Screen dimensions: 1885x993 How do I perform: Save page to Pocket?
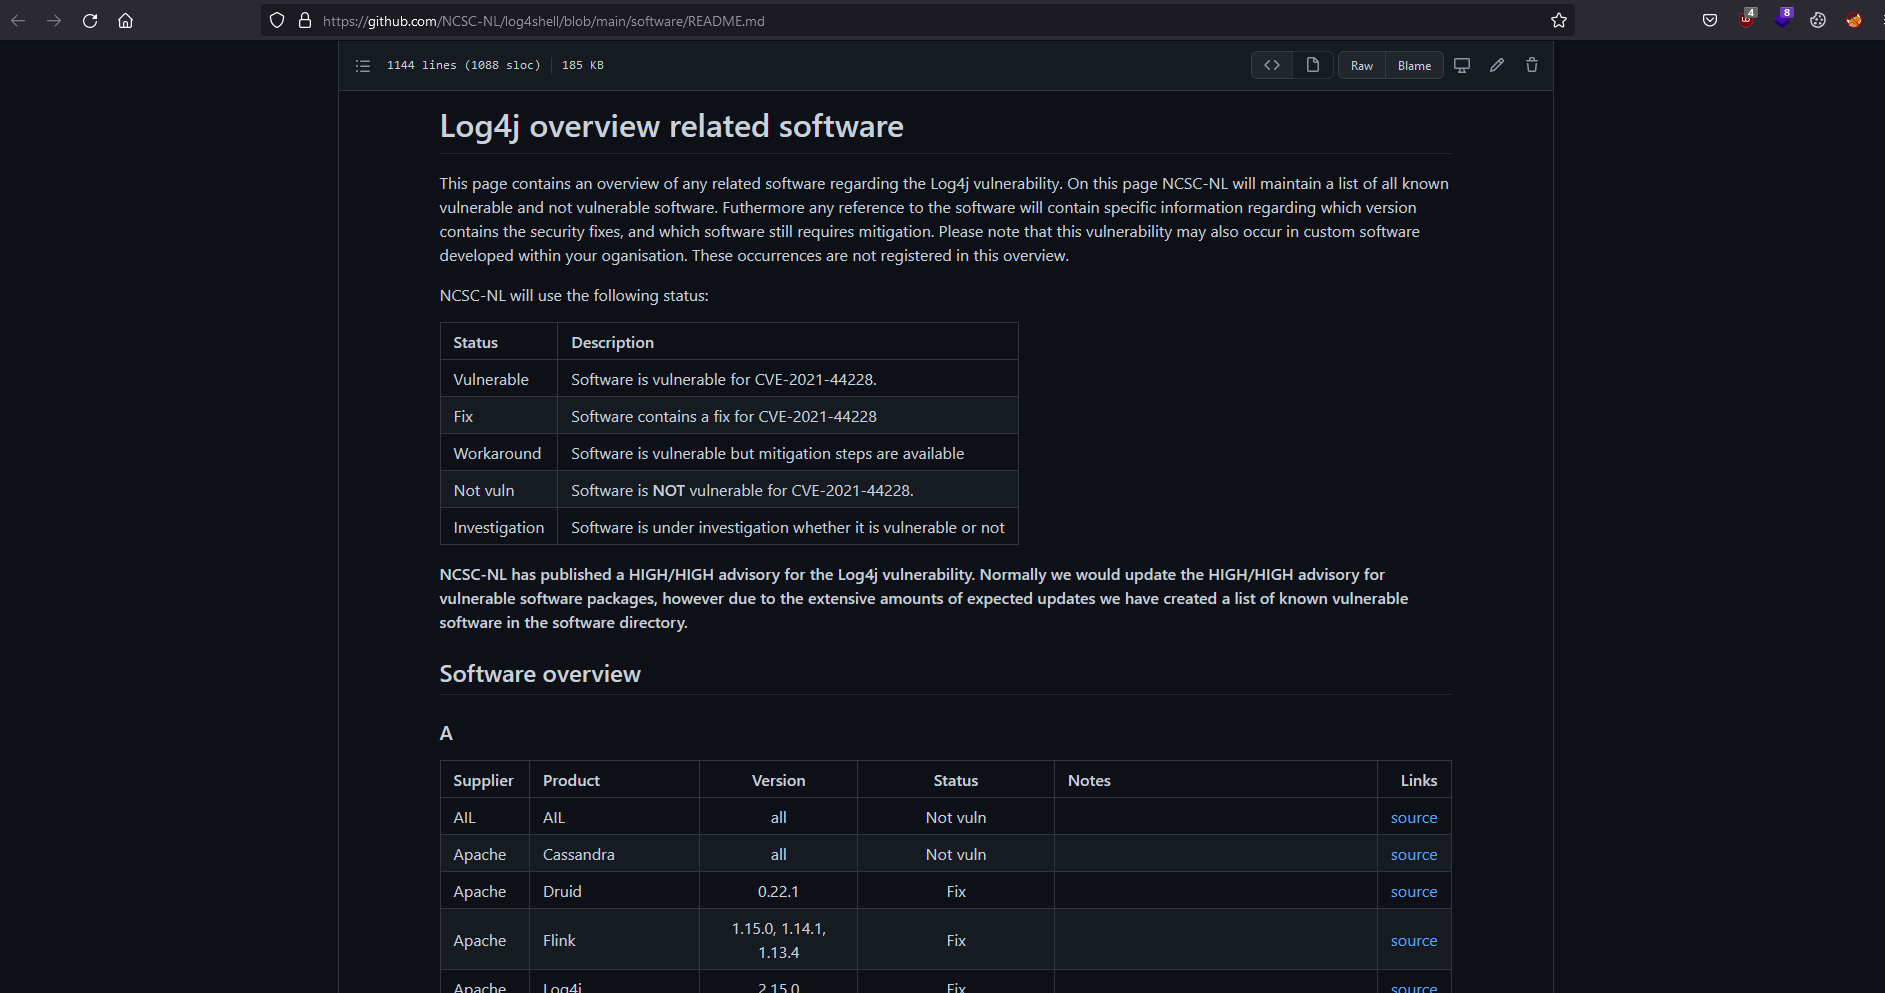(x=1710, y=20)
